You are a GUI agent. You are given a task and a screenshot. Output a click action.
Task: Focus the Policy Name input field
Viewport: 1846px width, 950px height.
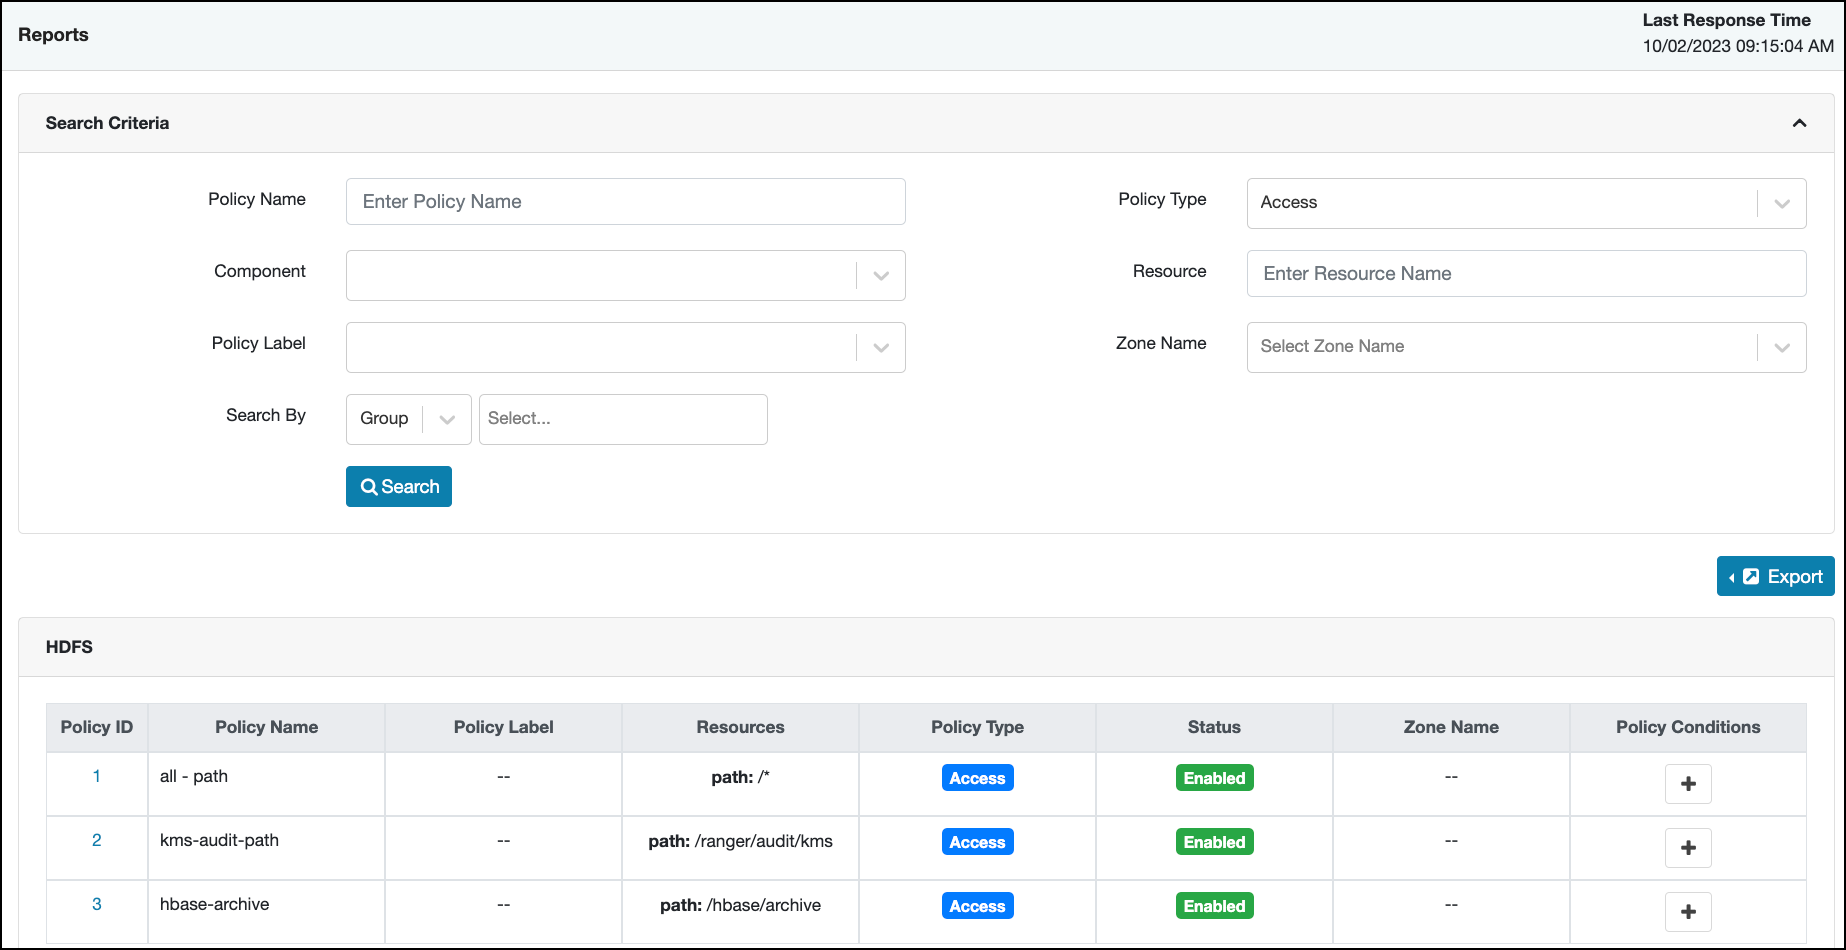pyautogui.click(x=625, y=202)
